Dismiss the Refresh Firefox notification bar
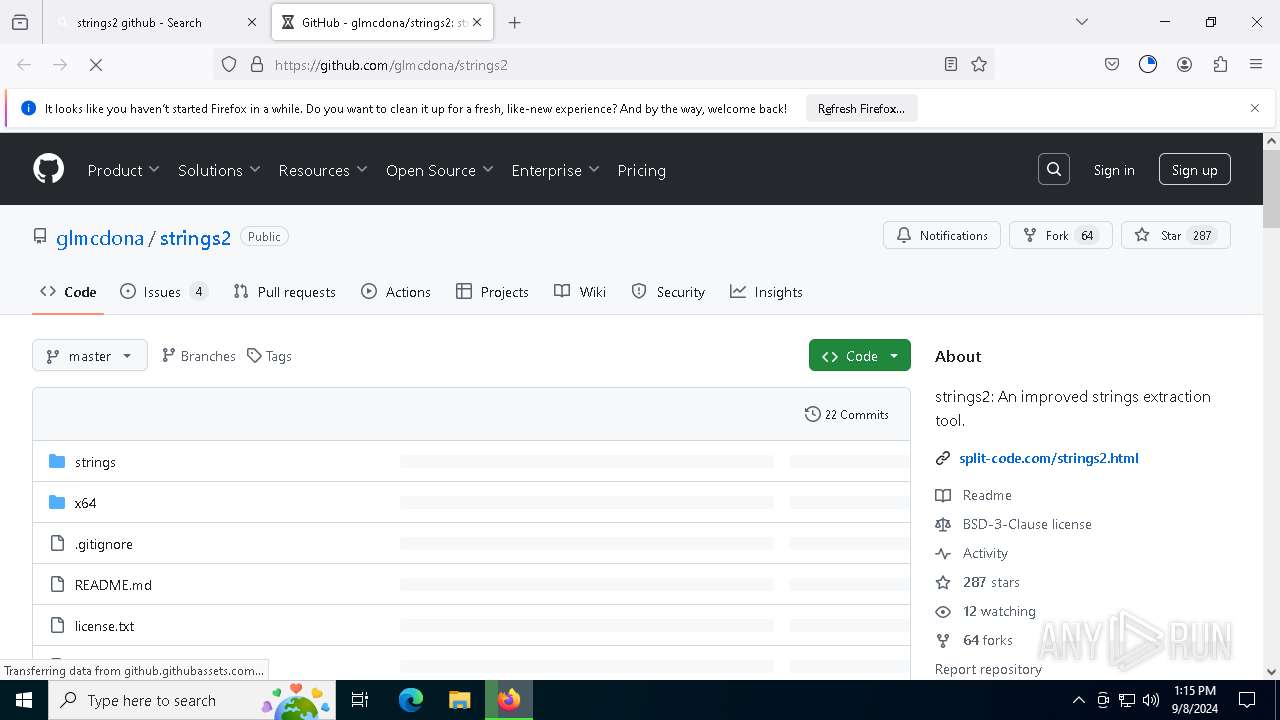 (1255, 108)
